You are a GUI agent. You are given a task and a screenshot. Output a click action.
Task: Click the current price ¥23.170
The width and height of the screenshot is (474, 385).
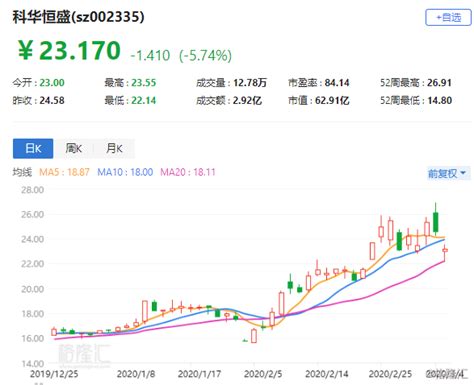(x=69, y=51)
